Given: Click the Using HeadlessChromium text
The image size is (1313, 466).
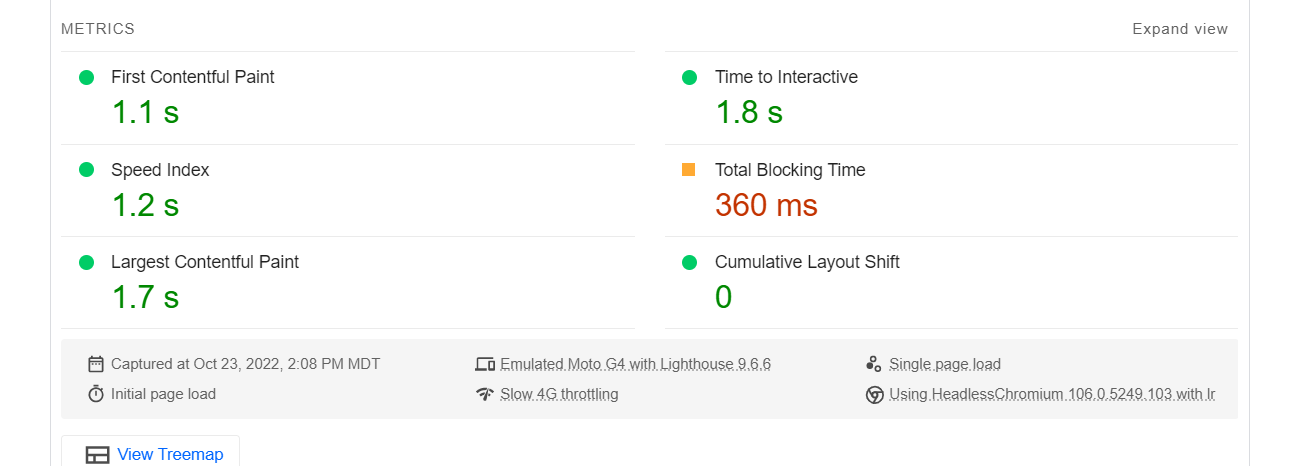Looking at the screenshot, I should [x=1052, y=394].
